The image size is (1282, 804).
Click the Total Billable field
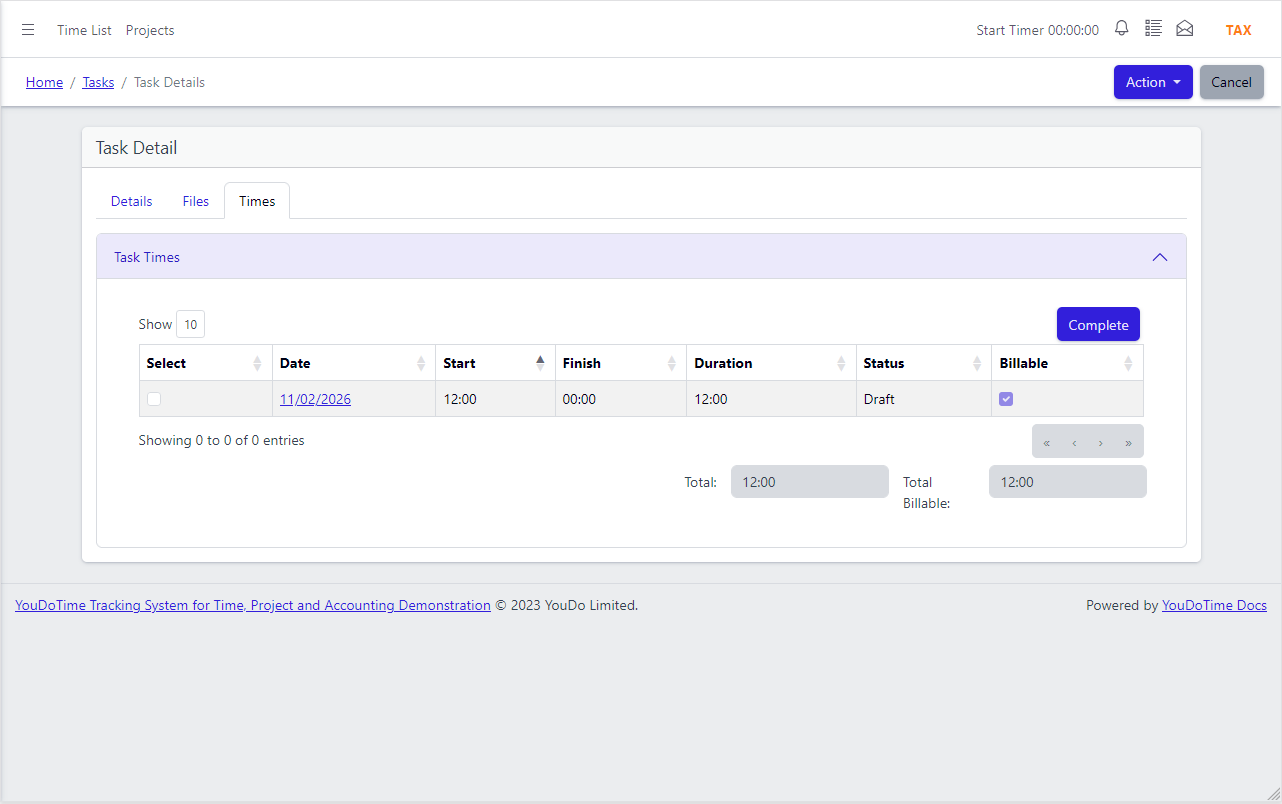pos(1068,482)
